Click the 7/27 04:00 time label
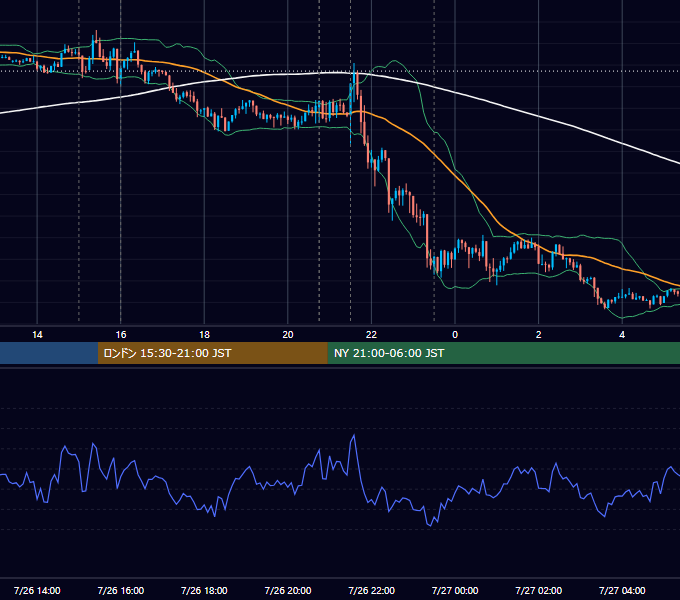This screenshot has height=600, width=680. point(622,590)
